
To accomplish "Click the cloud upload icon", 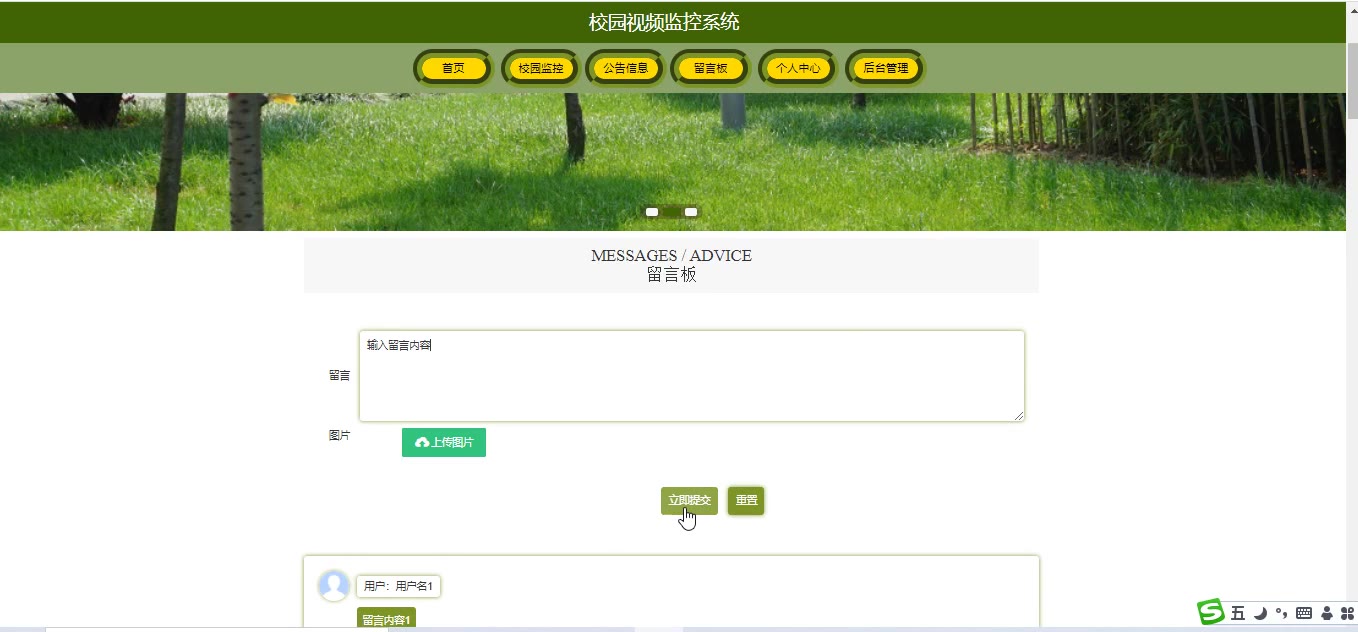I will pos(422,442).
